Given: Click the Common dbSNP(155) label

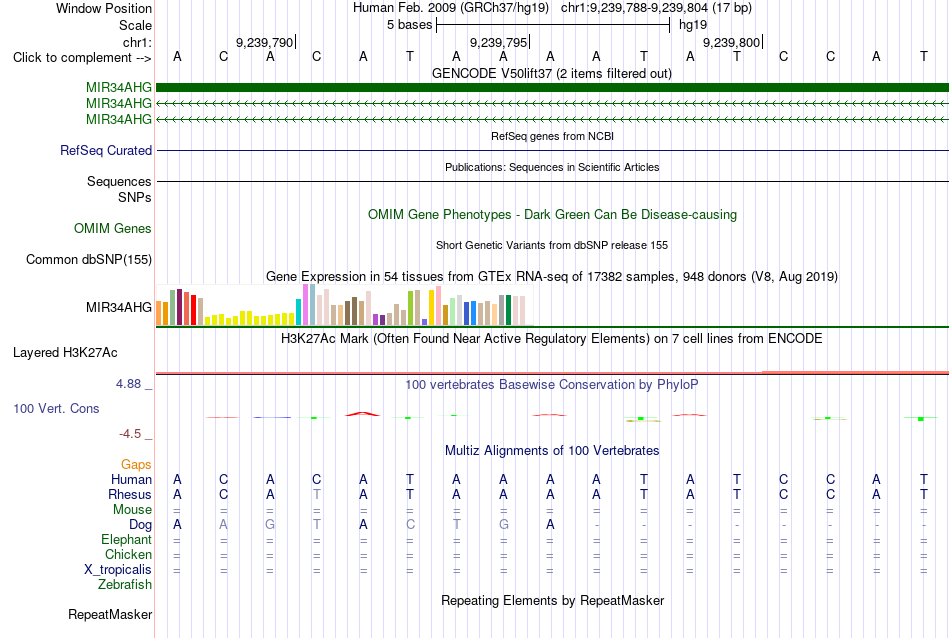Looking at the screenshot, I should click(x=89, y=259).
